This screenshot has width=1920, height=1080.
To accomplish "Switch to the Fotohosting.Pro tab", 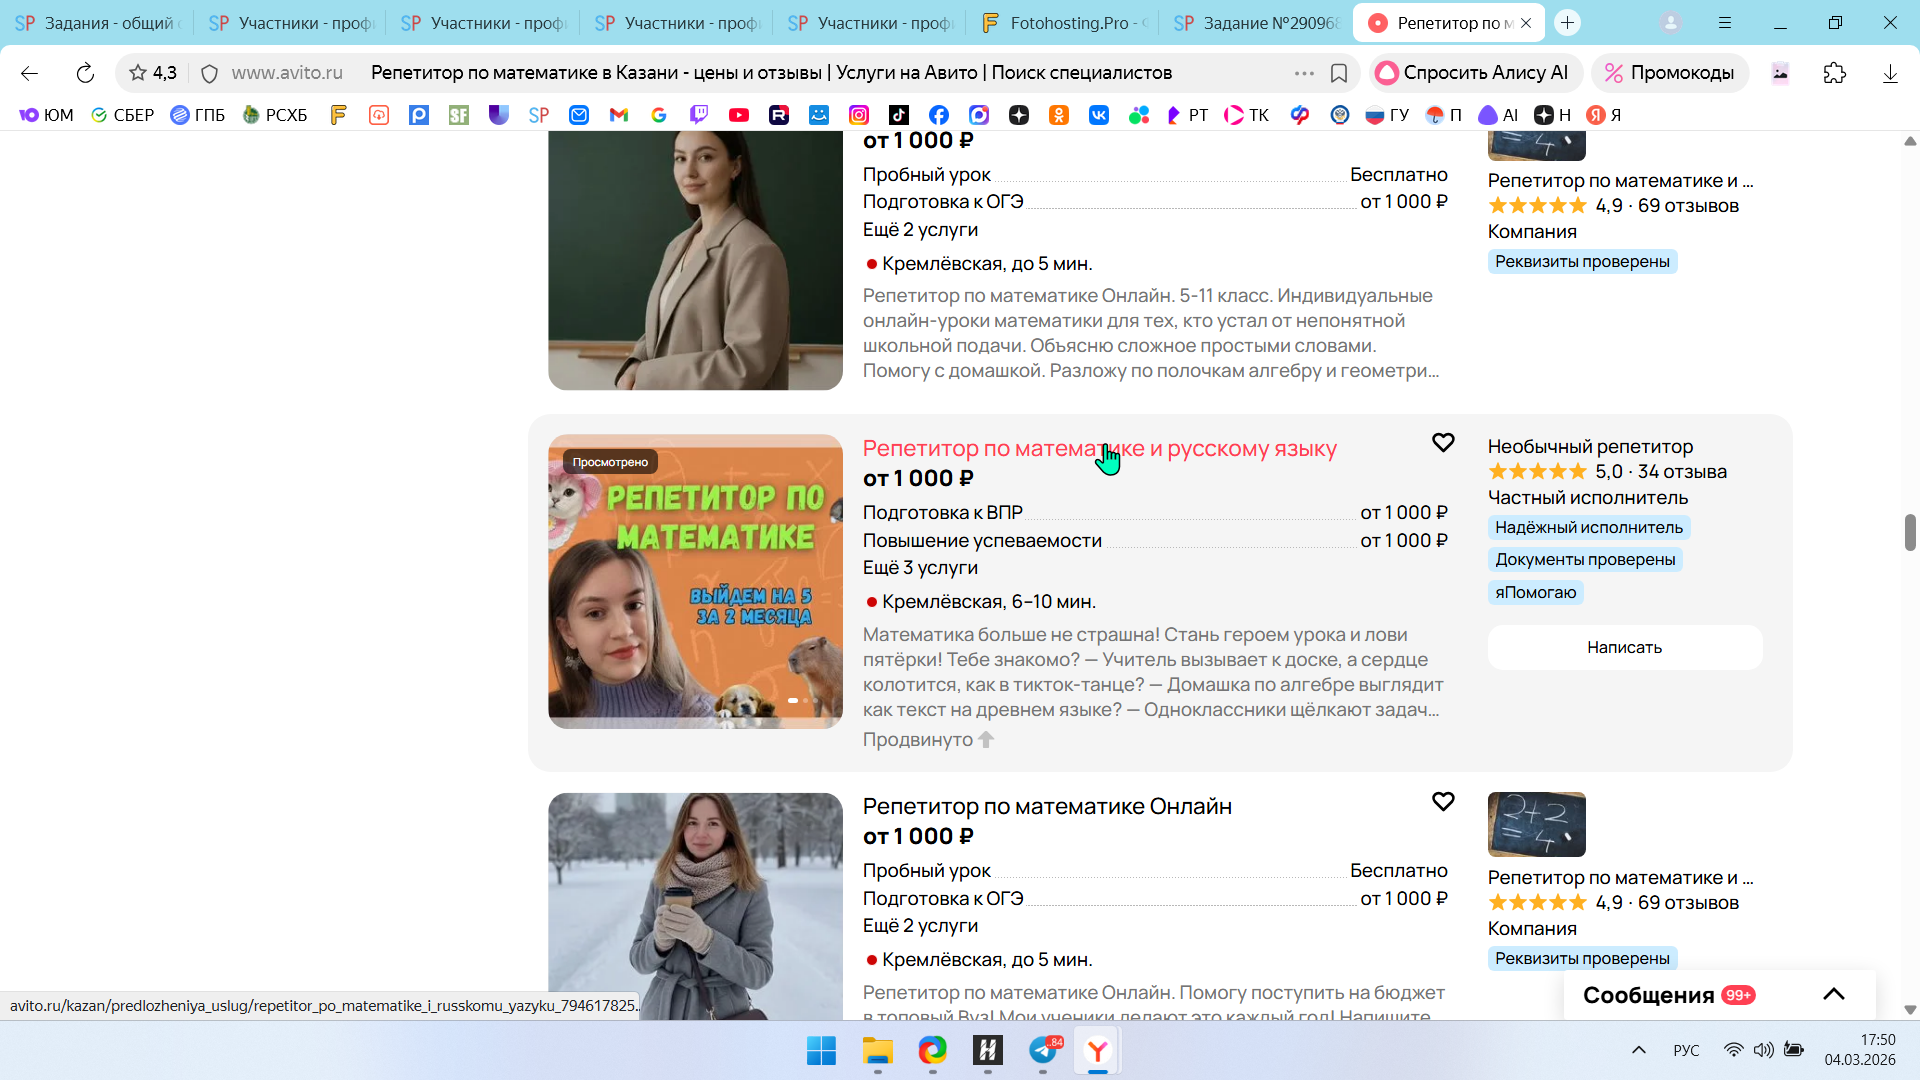I will click(x=1065, y=23).
